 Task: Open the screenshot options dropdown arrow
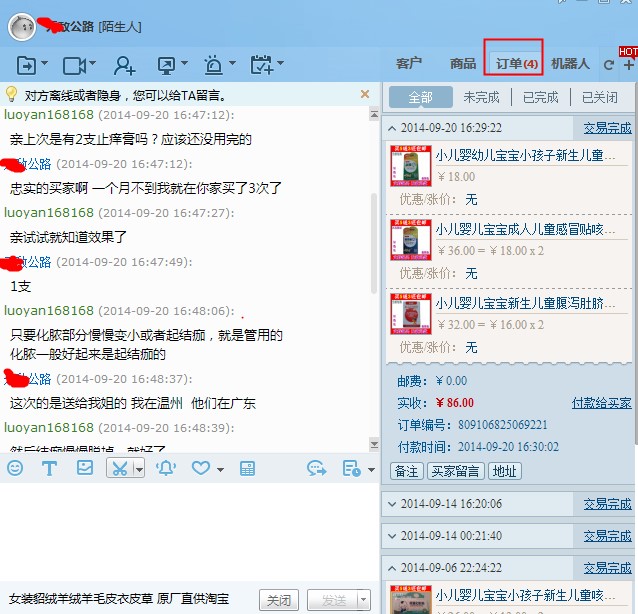(139, 469)
